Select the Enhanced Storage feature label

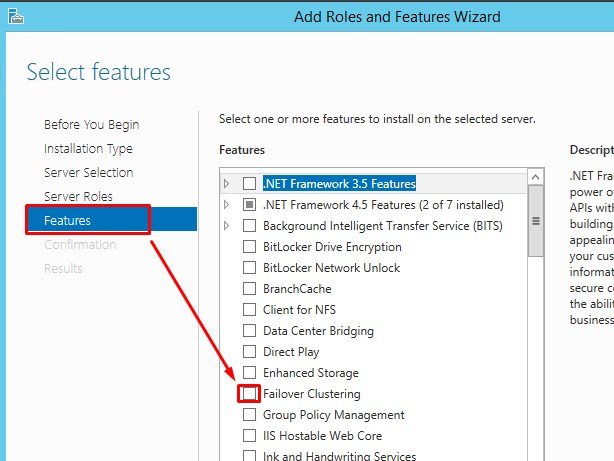click(x=310, y=373)
